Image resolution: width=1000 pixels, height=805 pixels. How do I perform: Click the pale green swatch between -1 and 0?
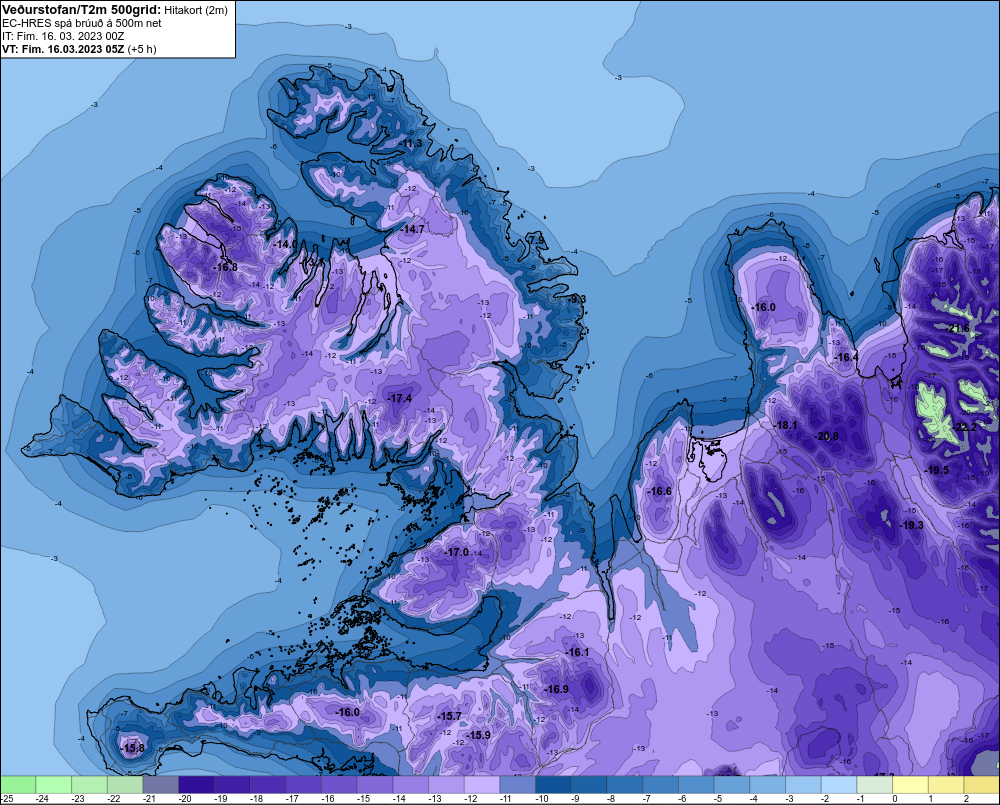click(875, 784)
